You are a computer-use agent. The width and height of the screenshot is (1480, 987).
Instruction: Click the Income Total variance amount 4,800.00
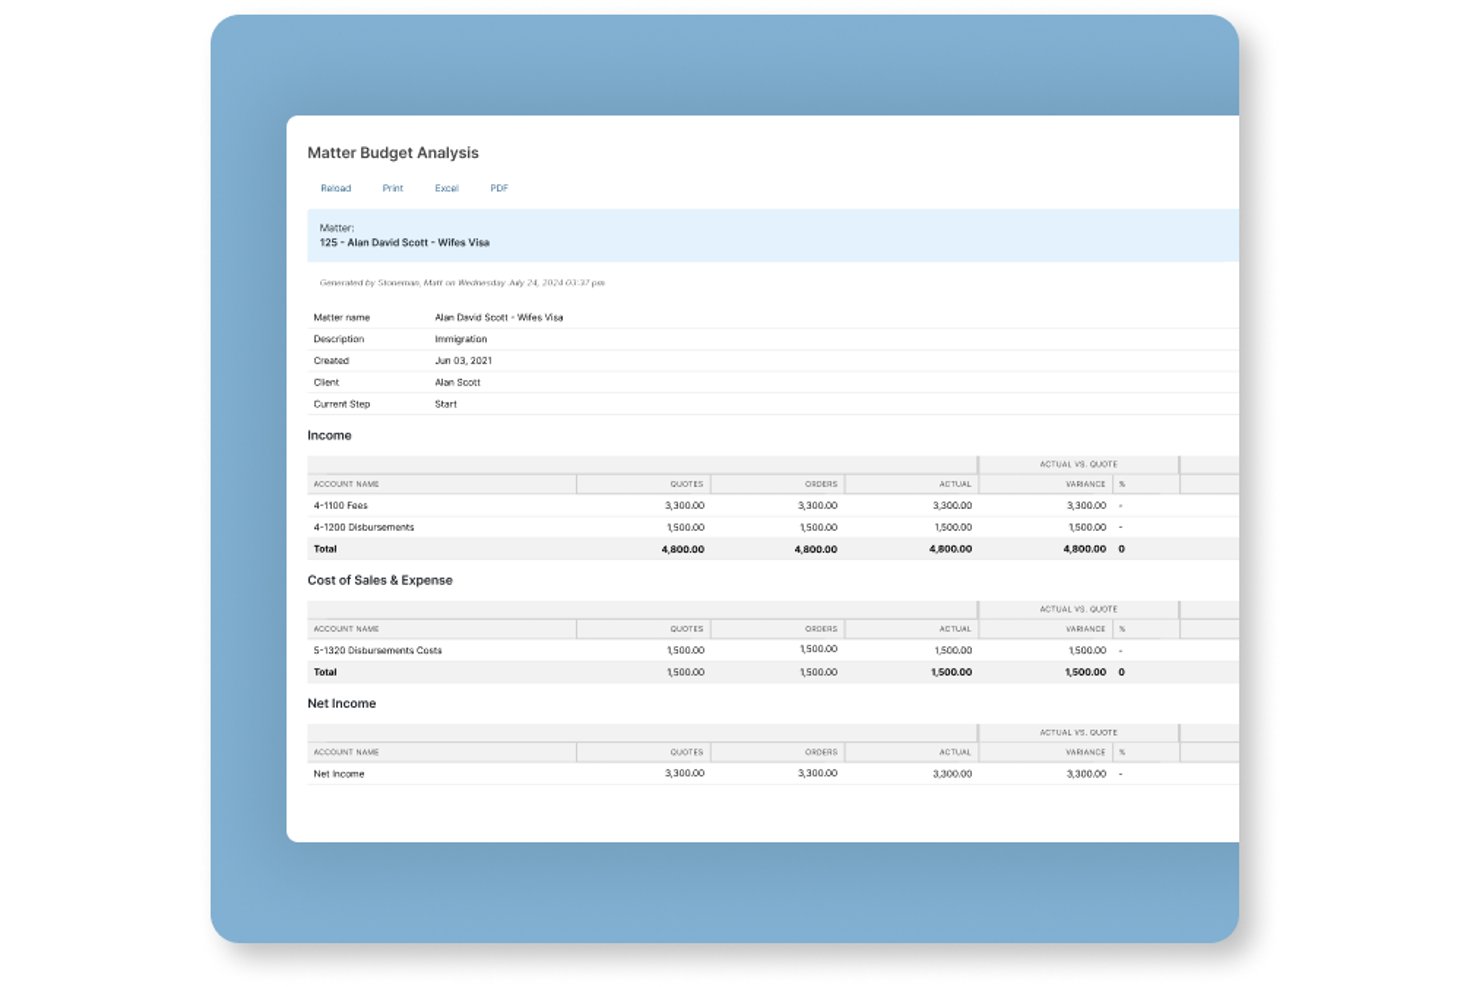tap(1085, 550)
